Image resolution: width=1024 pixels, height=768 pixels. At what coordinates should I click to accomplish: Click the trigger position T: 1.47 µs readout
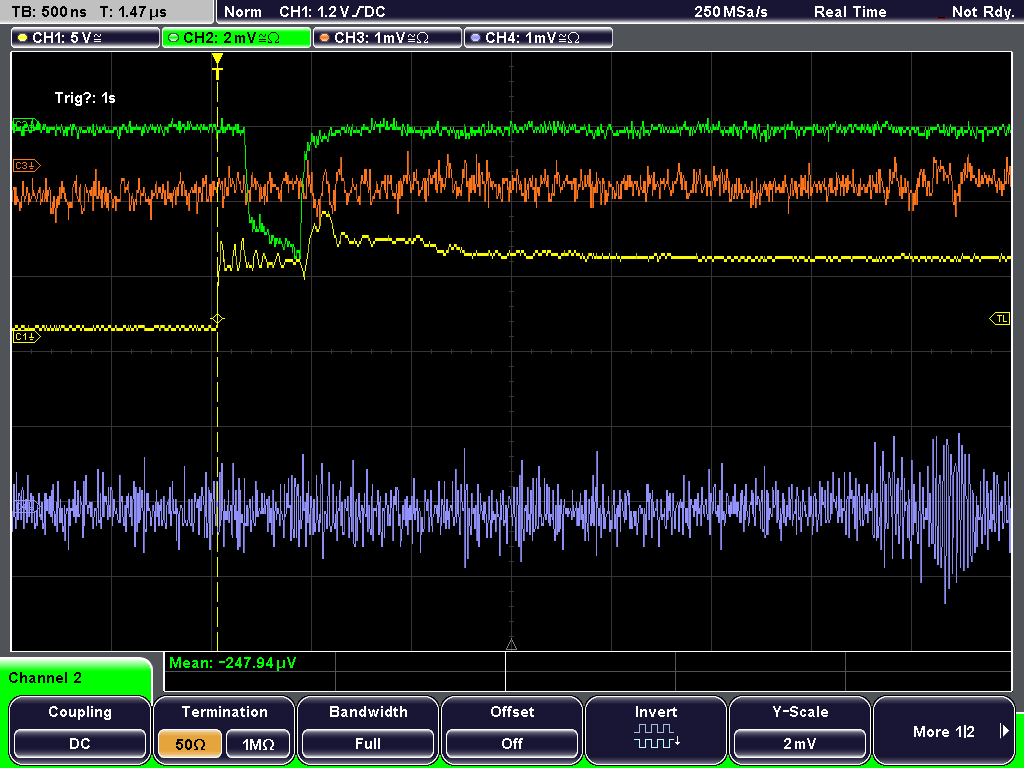click(x=134, y=12)
